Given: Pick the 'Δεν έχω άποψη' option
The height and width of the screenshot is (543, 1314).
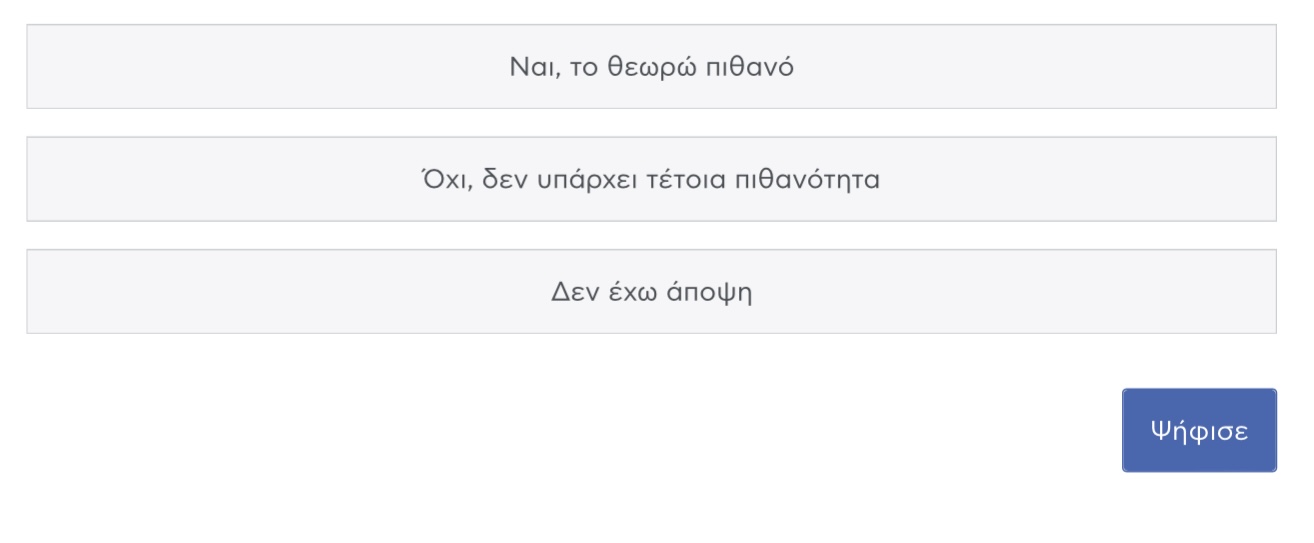Looking at the screenshot, I should pos(651,291).
